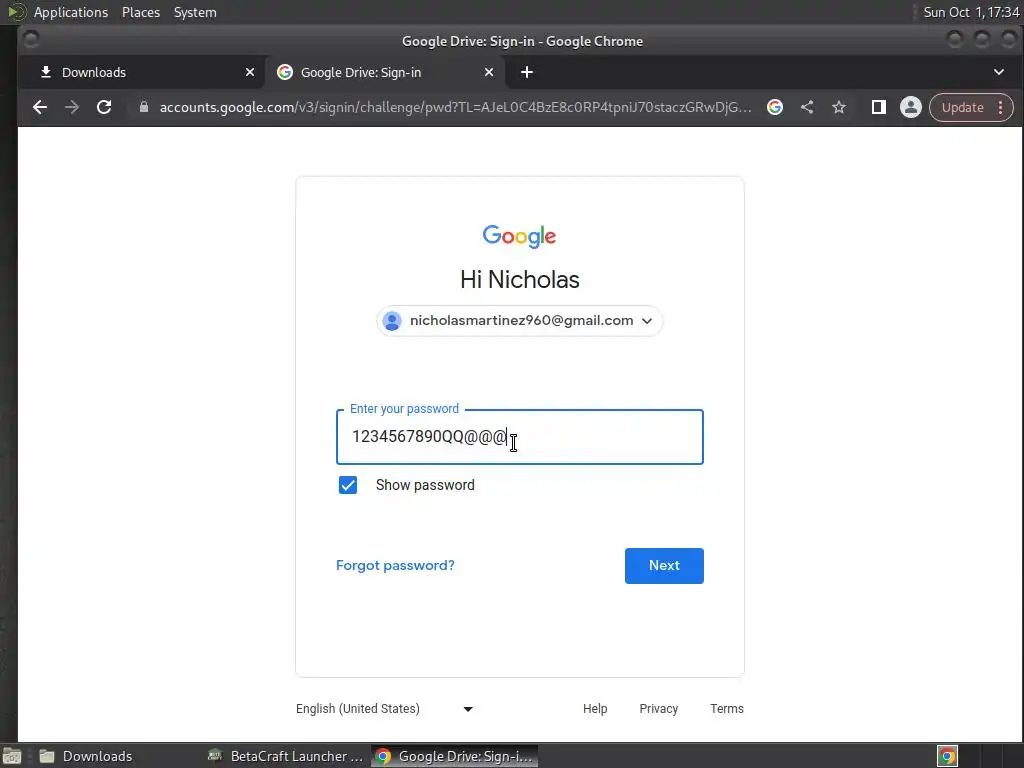Focus the Enter your password field
Screen dimensions: 1024x768
point(520,437)
